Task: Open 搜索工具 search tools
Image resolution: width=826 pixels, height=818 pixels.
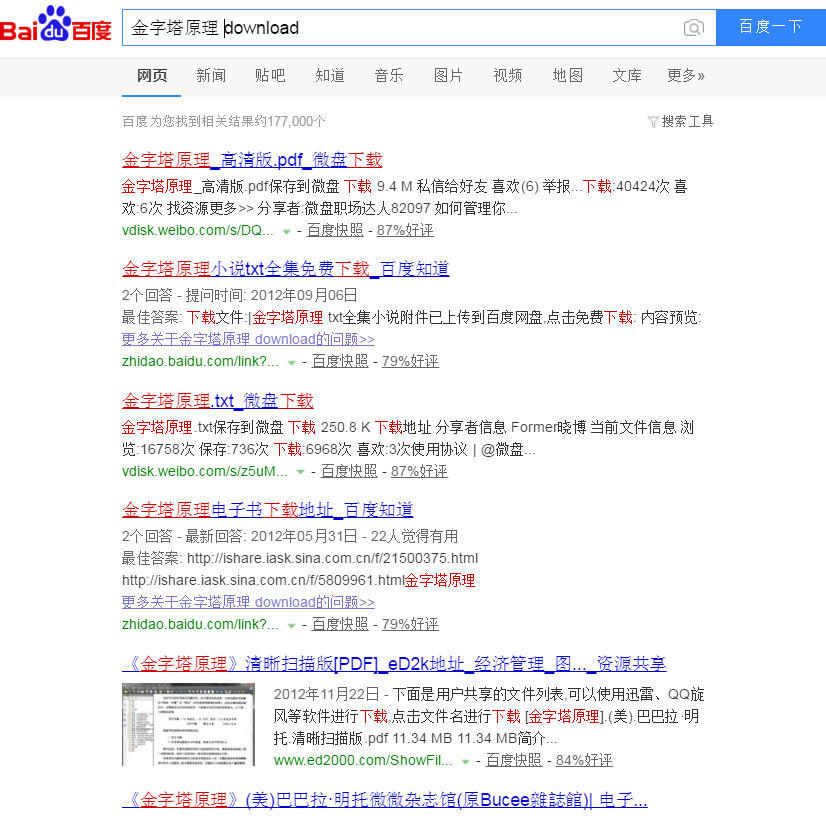Action: [x=687, y=122]
